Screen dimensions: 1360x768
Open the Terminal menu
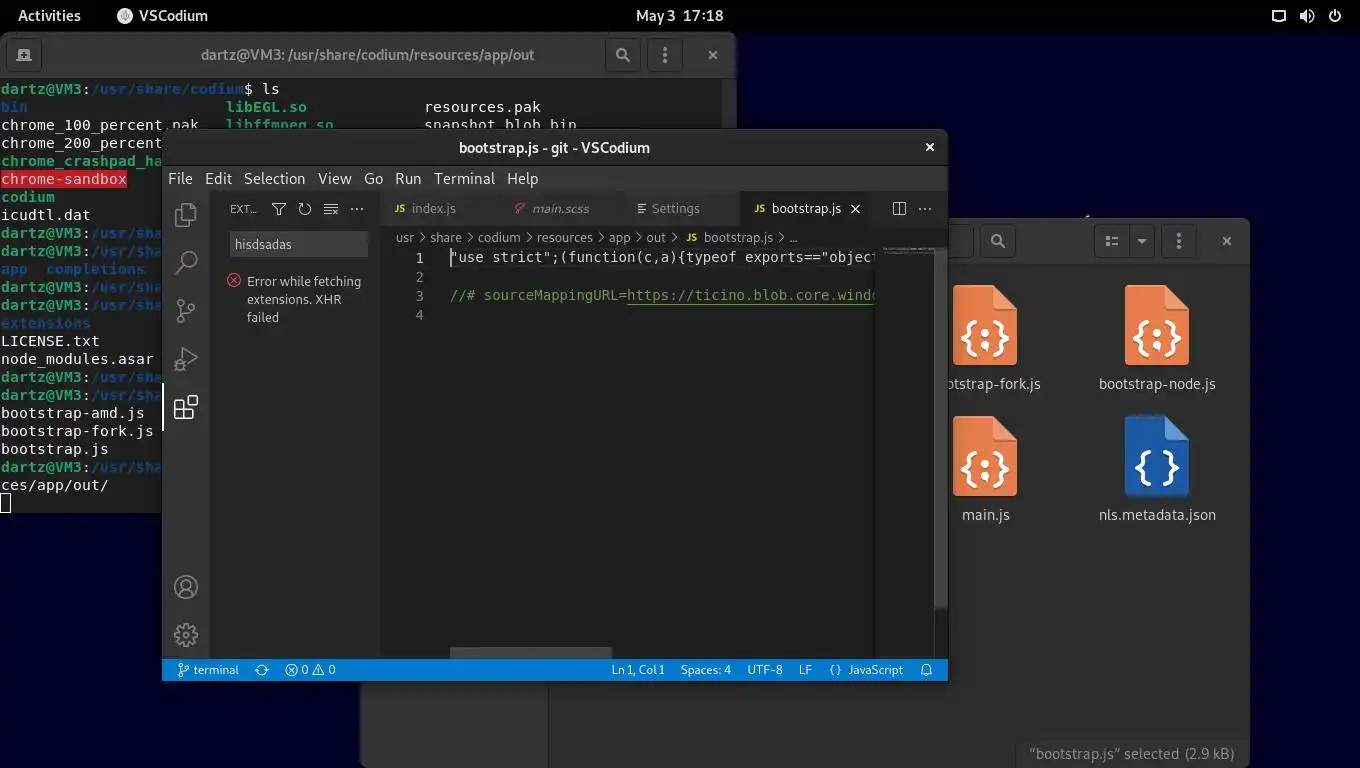(x=464, y=178)
